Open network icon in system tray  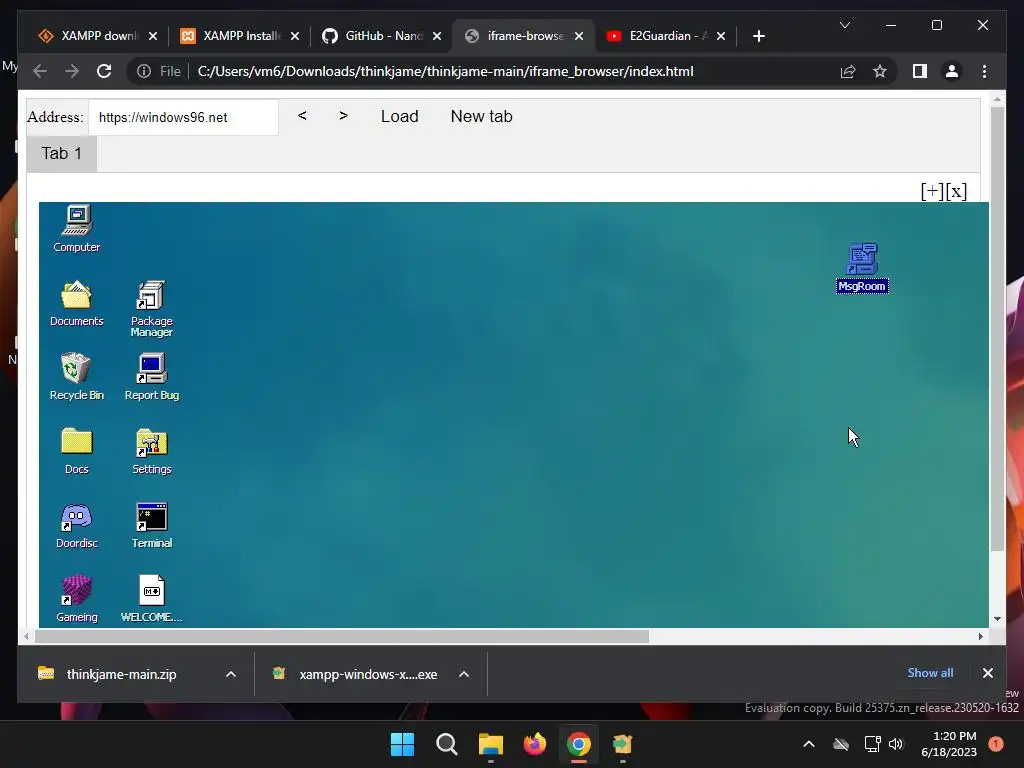pos(872,744)
